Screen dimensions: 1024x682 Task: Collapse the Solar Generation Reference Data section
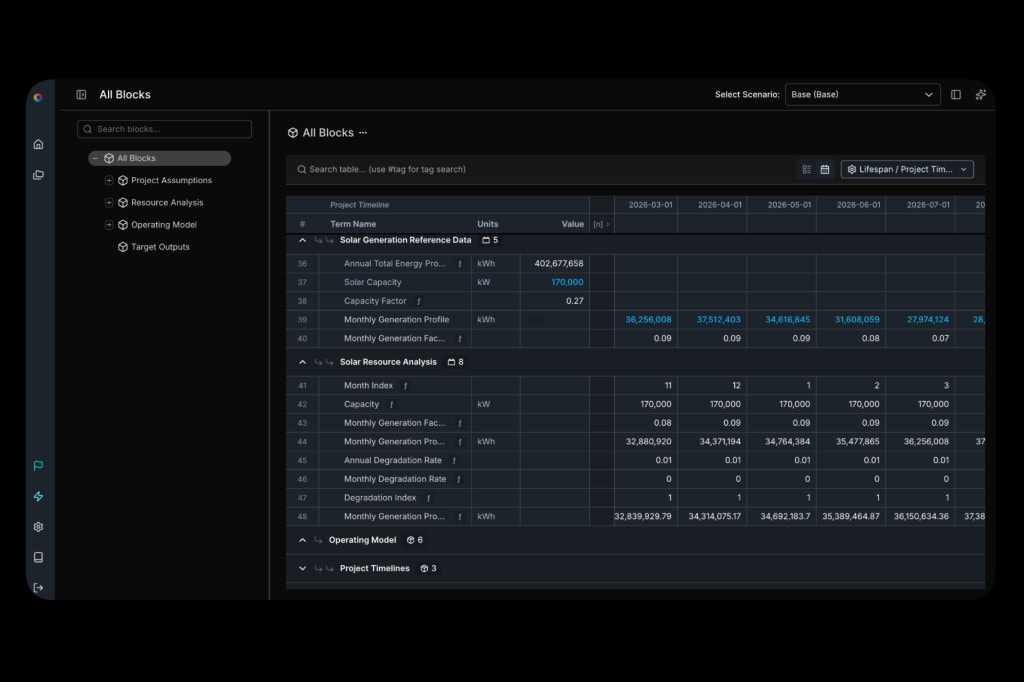302,240
